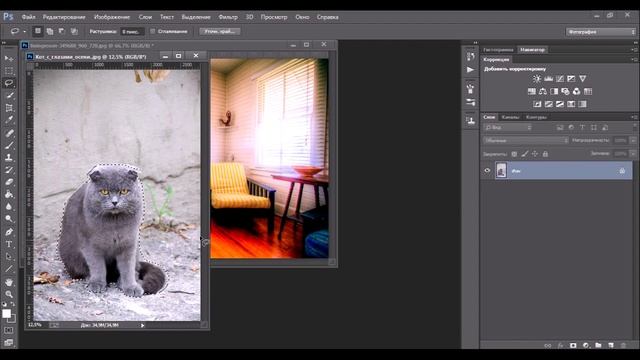Open the Коррекция panel flyout menu
640x360 pixels.
pos(634,60)
